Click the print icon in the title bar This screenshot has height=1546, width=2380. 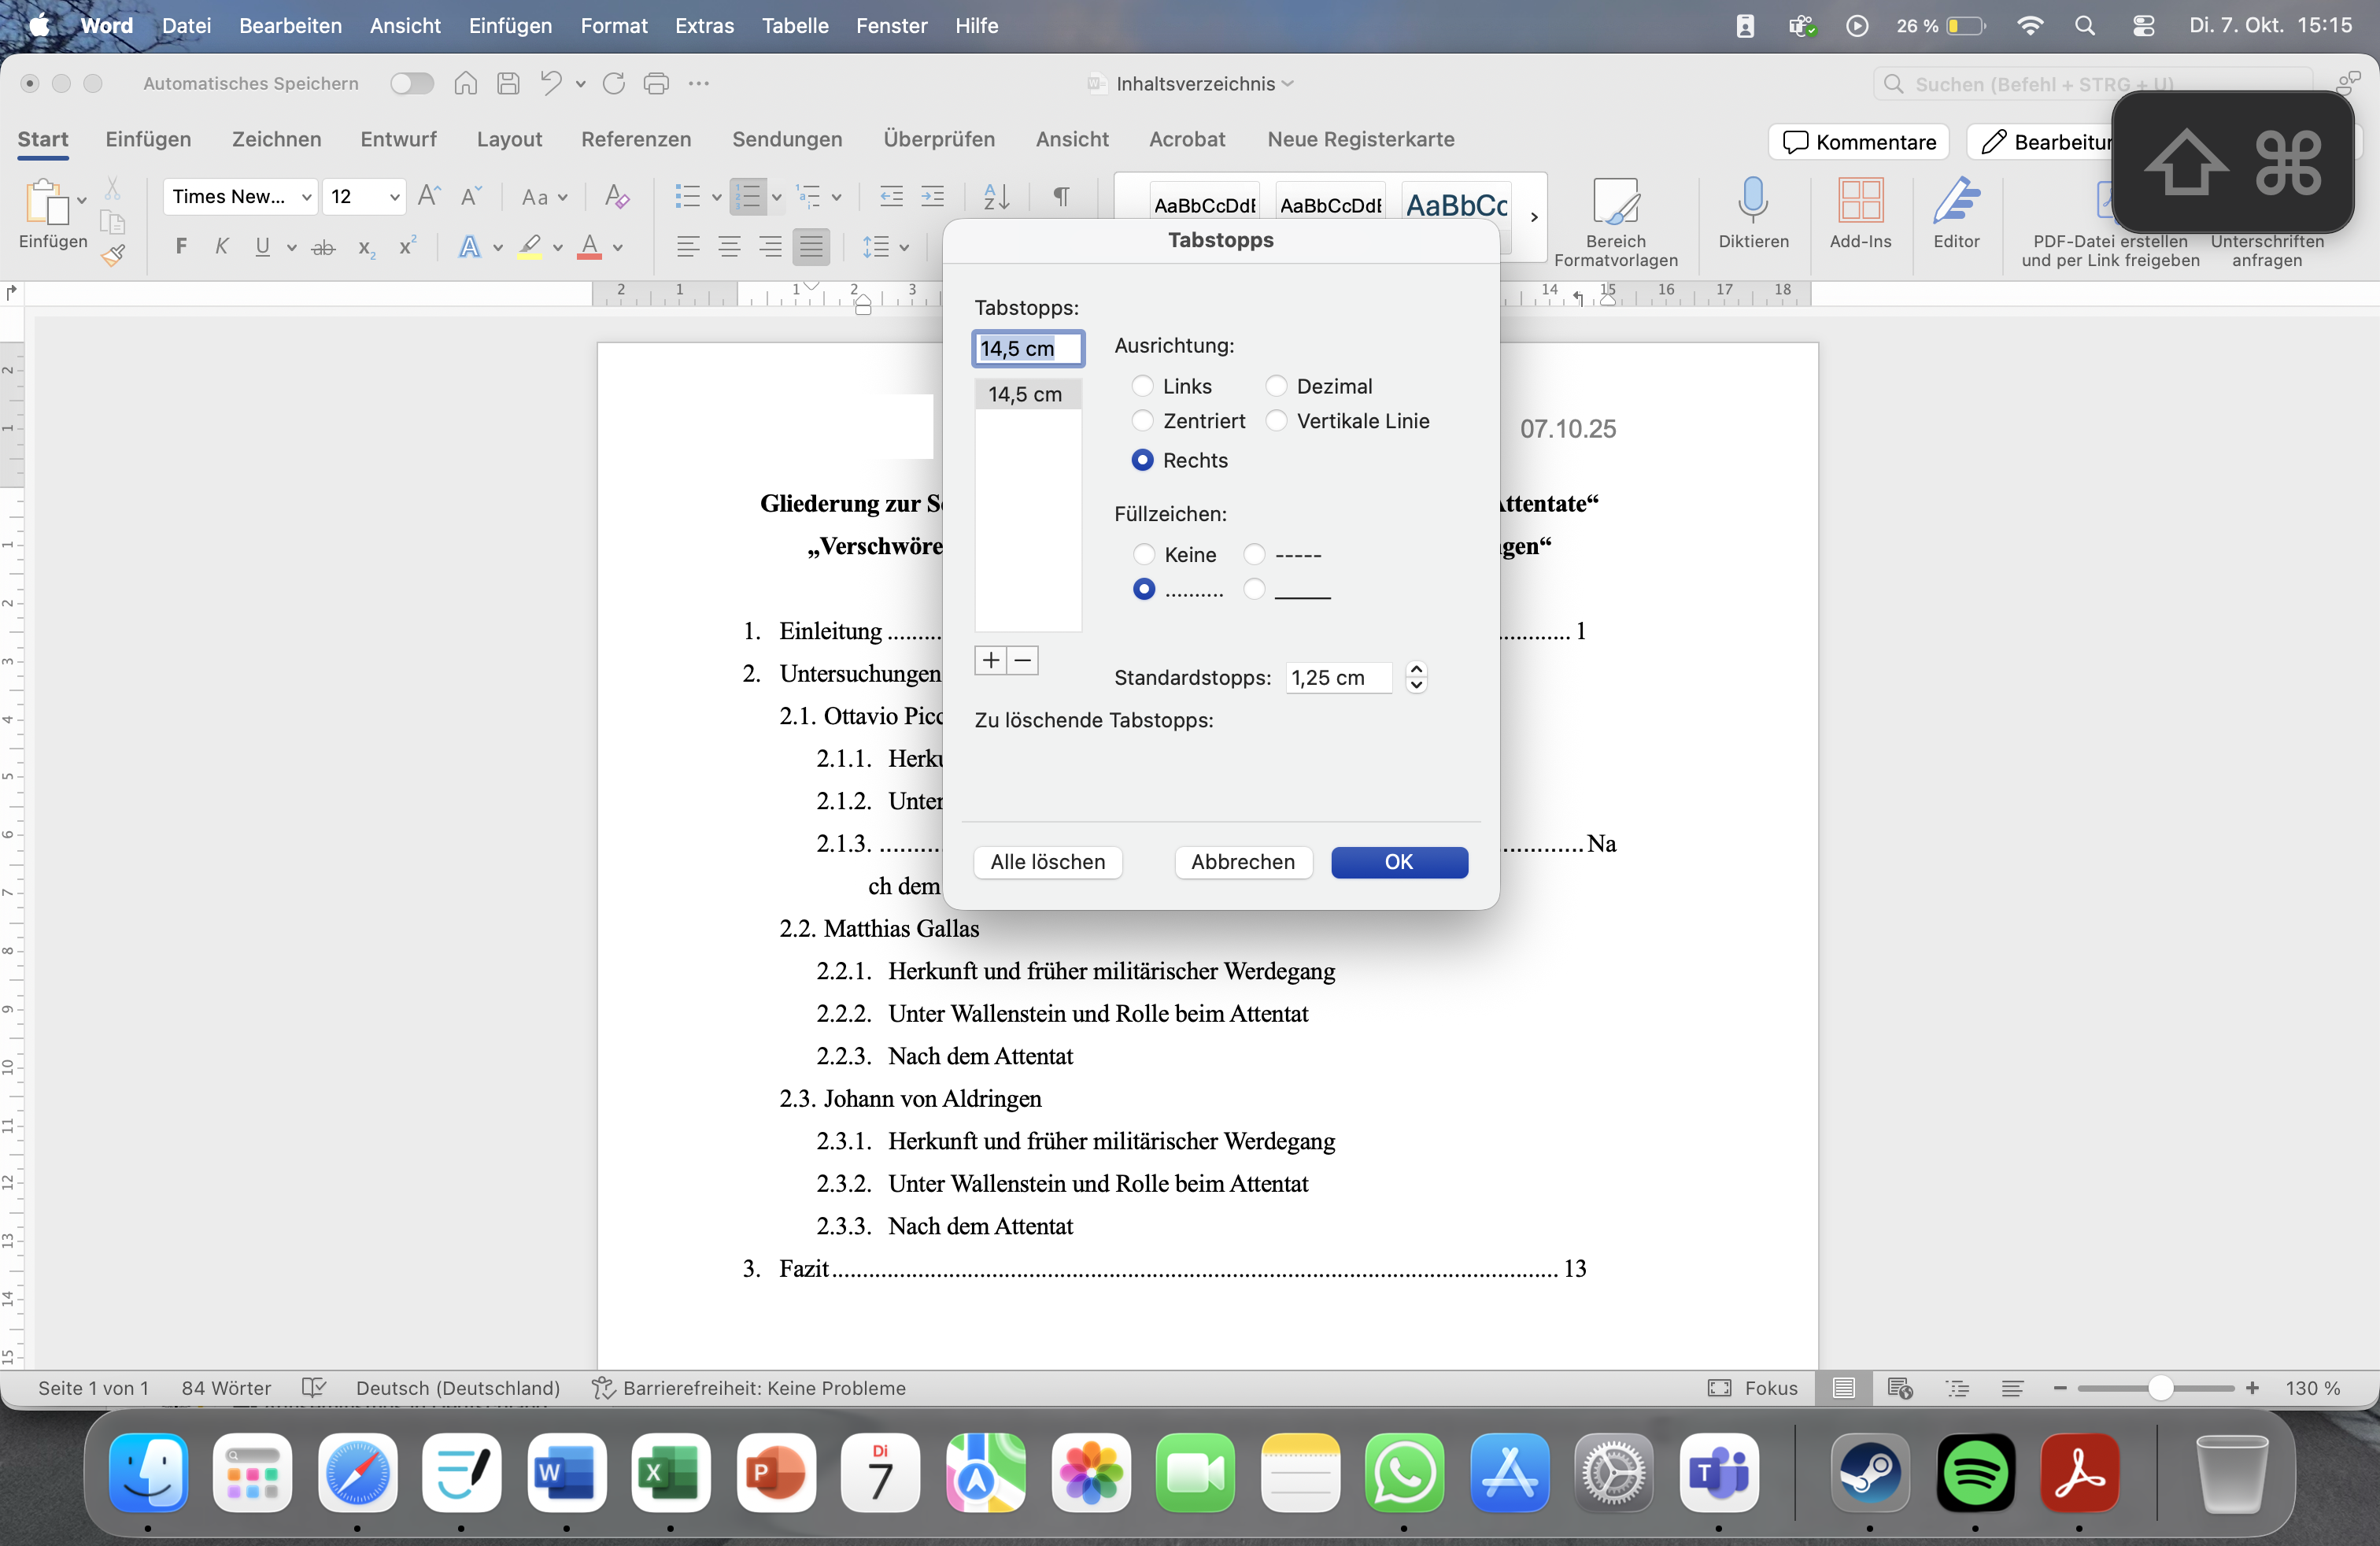pos(656,84)
